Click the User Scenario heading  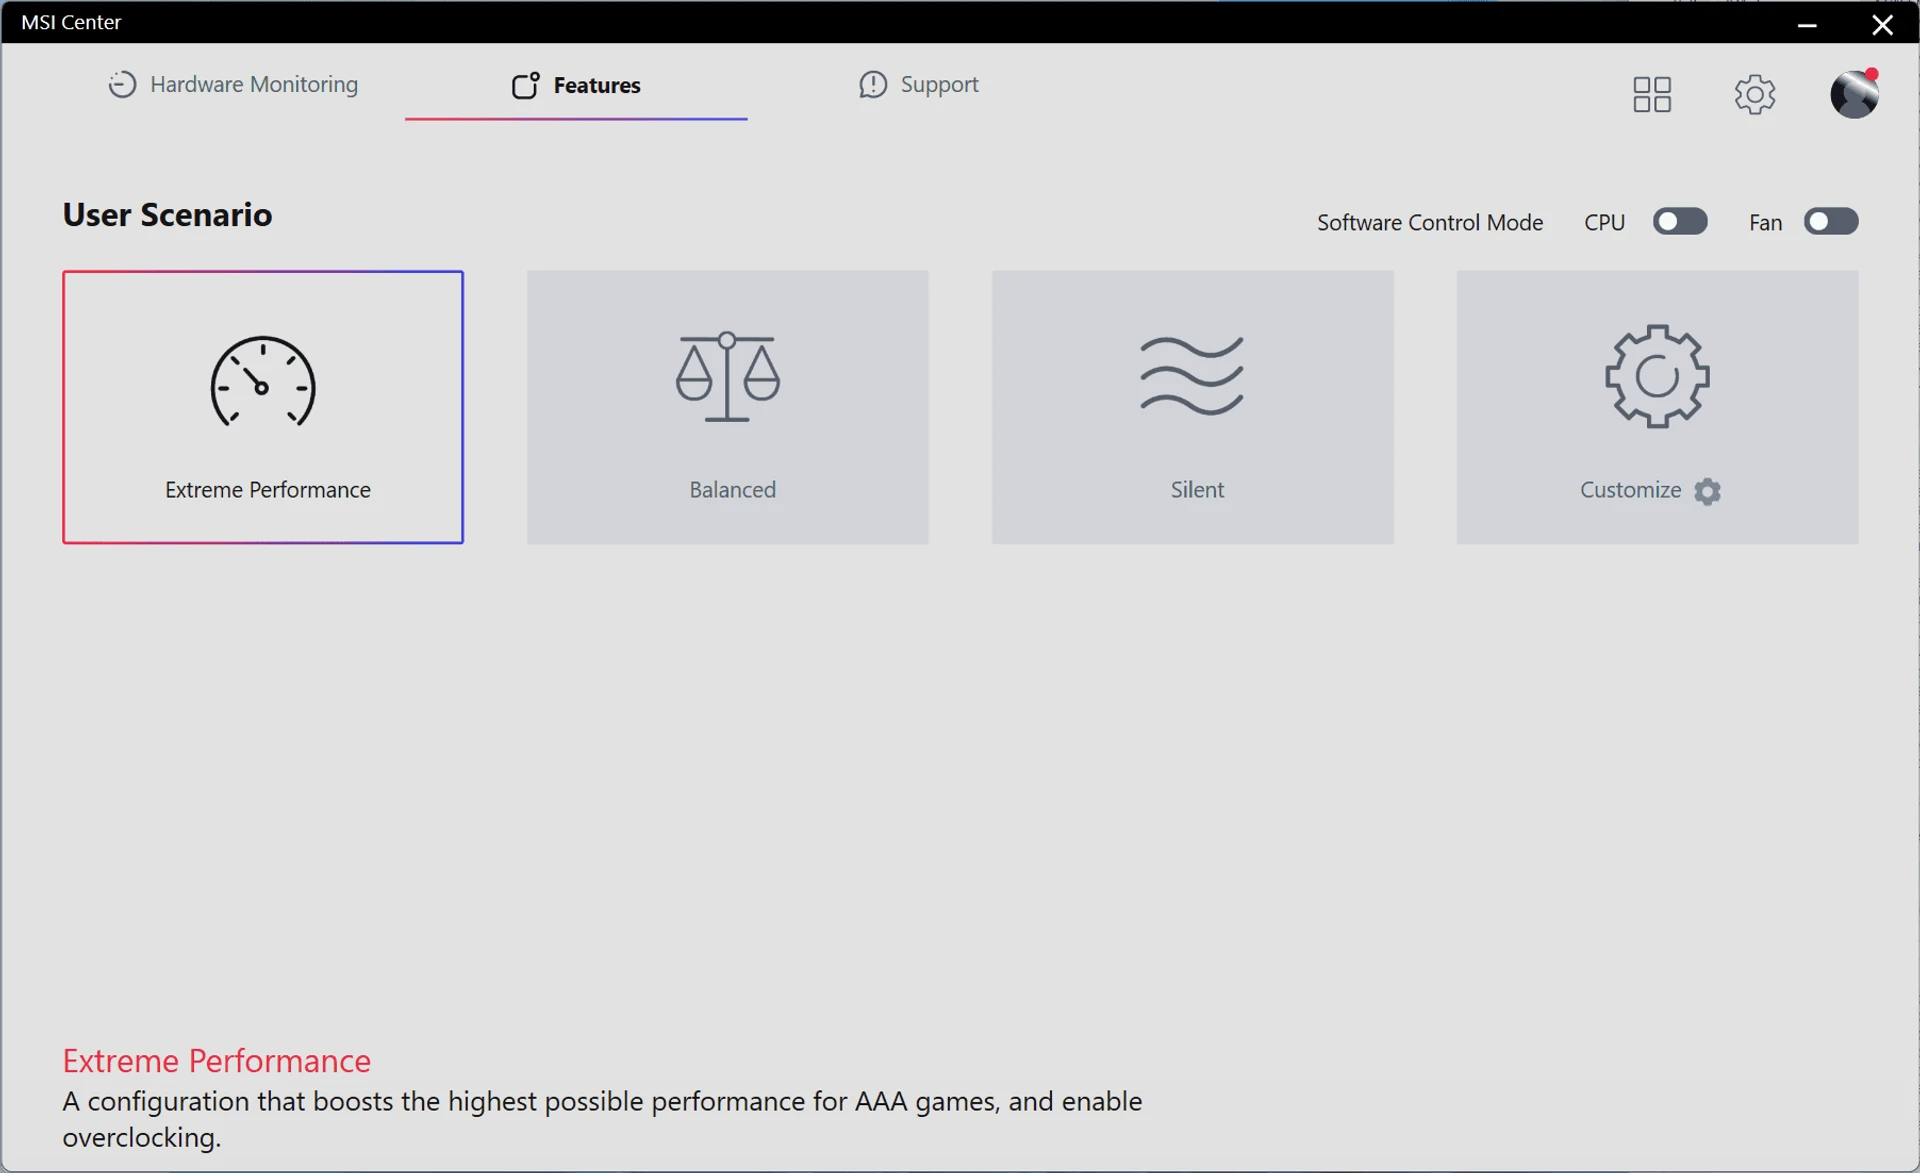pos(167,215)
